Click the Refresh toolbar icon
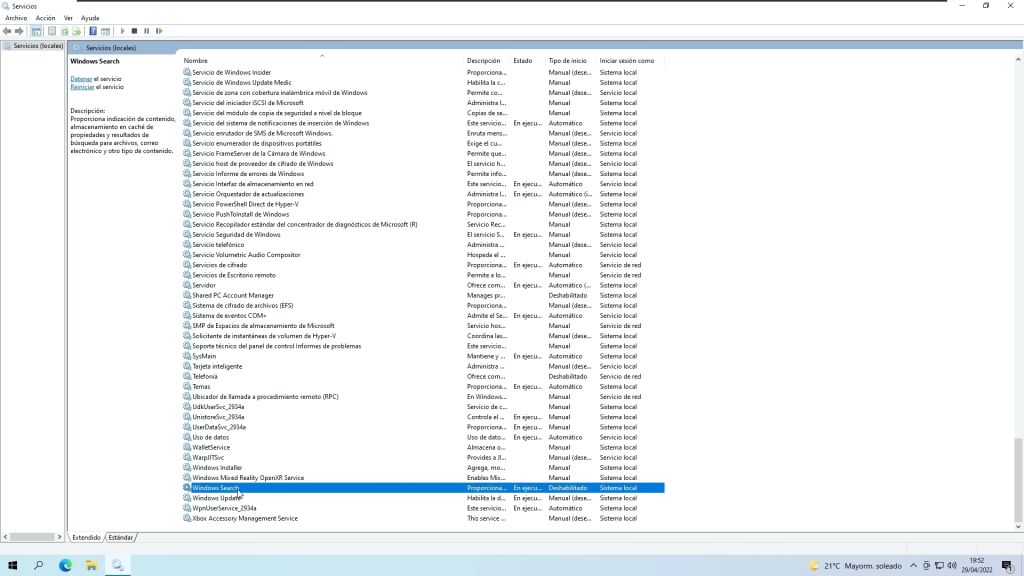This screenshot has width=1024, height=576. [x=65, y=31]
